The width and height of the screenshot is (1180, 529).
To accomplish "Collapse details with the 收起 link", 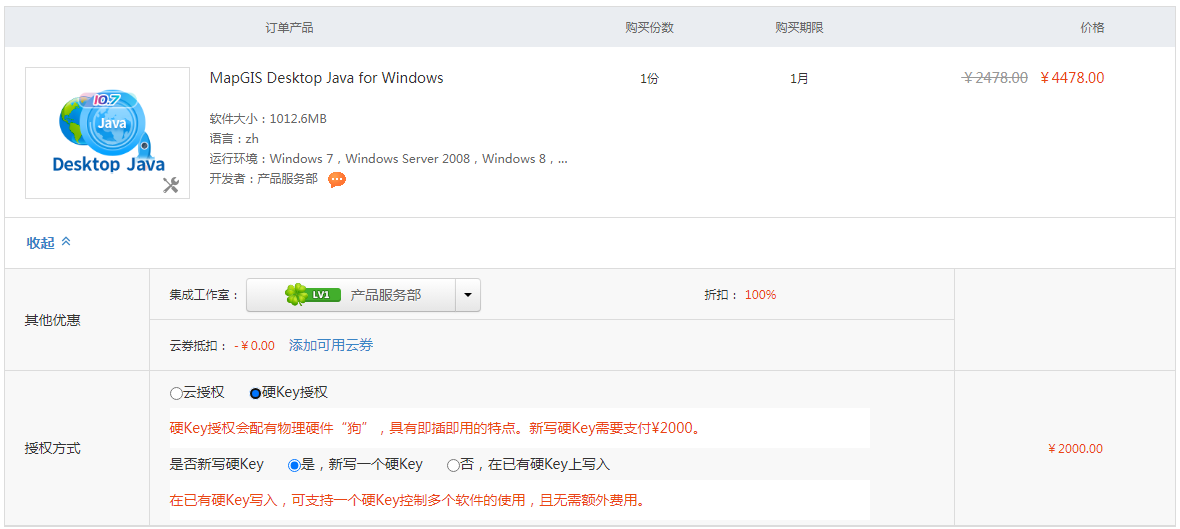I will click(x=41, y=242).
